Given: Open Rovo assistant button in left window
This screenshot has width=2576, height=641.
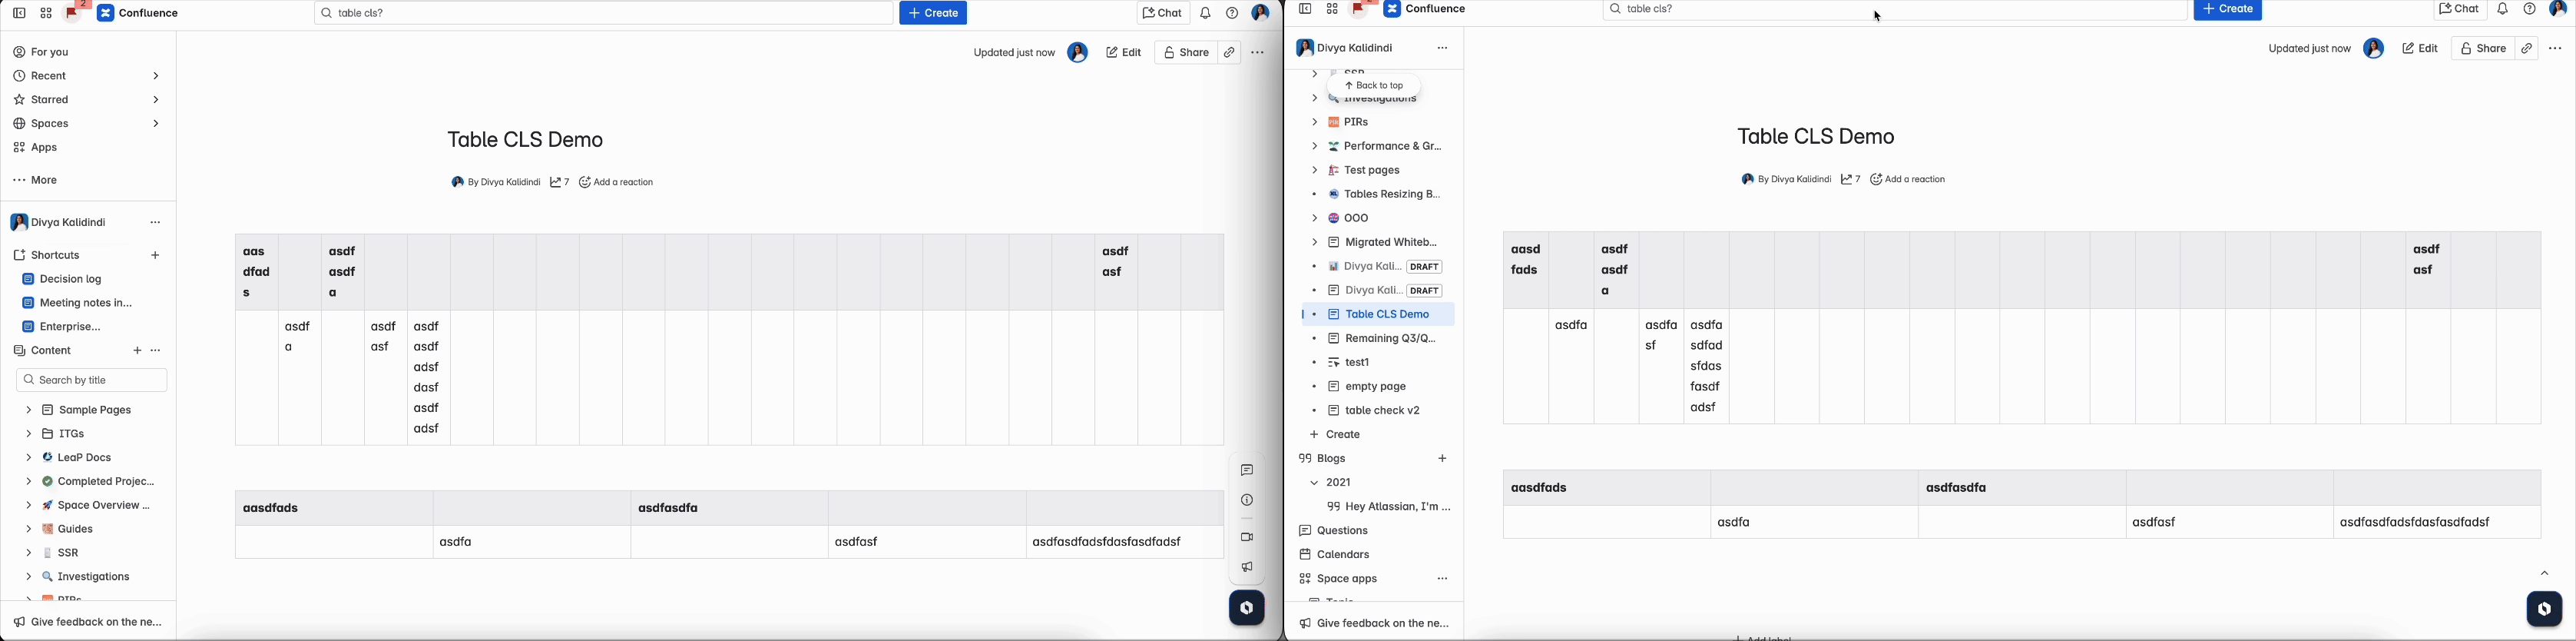Looking at the screenshot, I should 1247,608.
